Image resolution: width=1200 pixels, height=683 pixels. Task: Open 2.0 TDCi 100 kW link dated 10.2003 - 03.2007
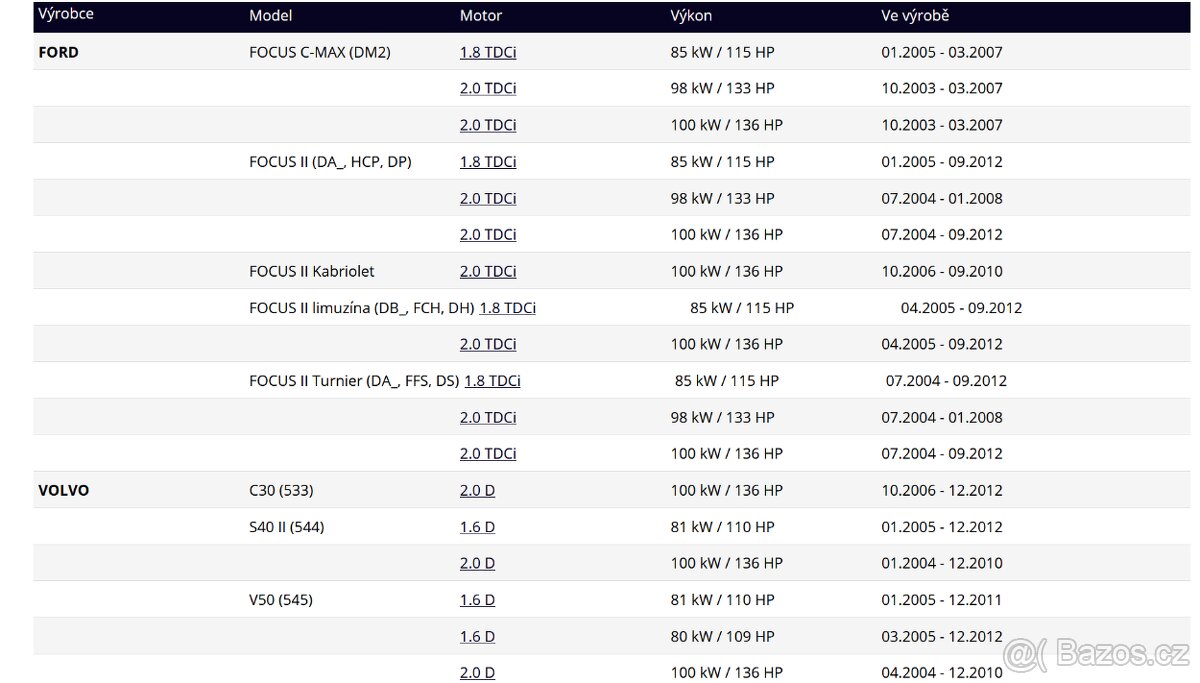tap(488, 125)
